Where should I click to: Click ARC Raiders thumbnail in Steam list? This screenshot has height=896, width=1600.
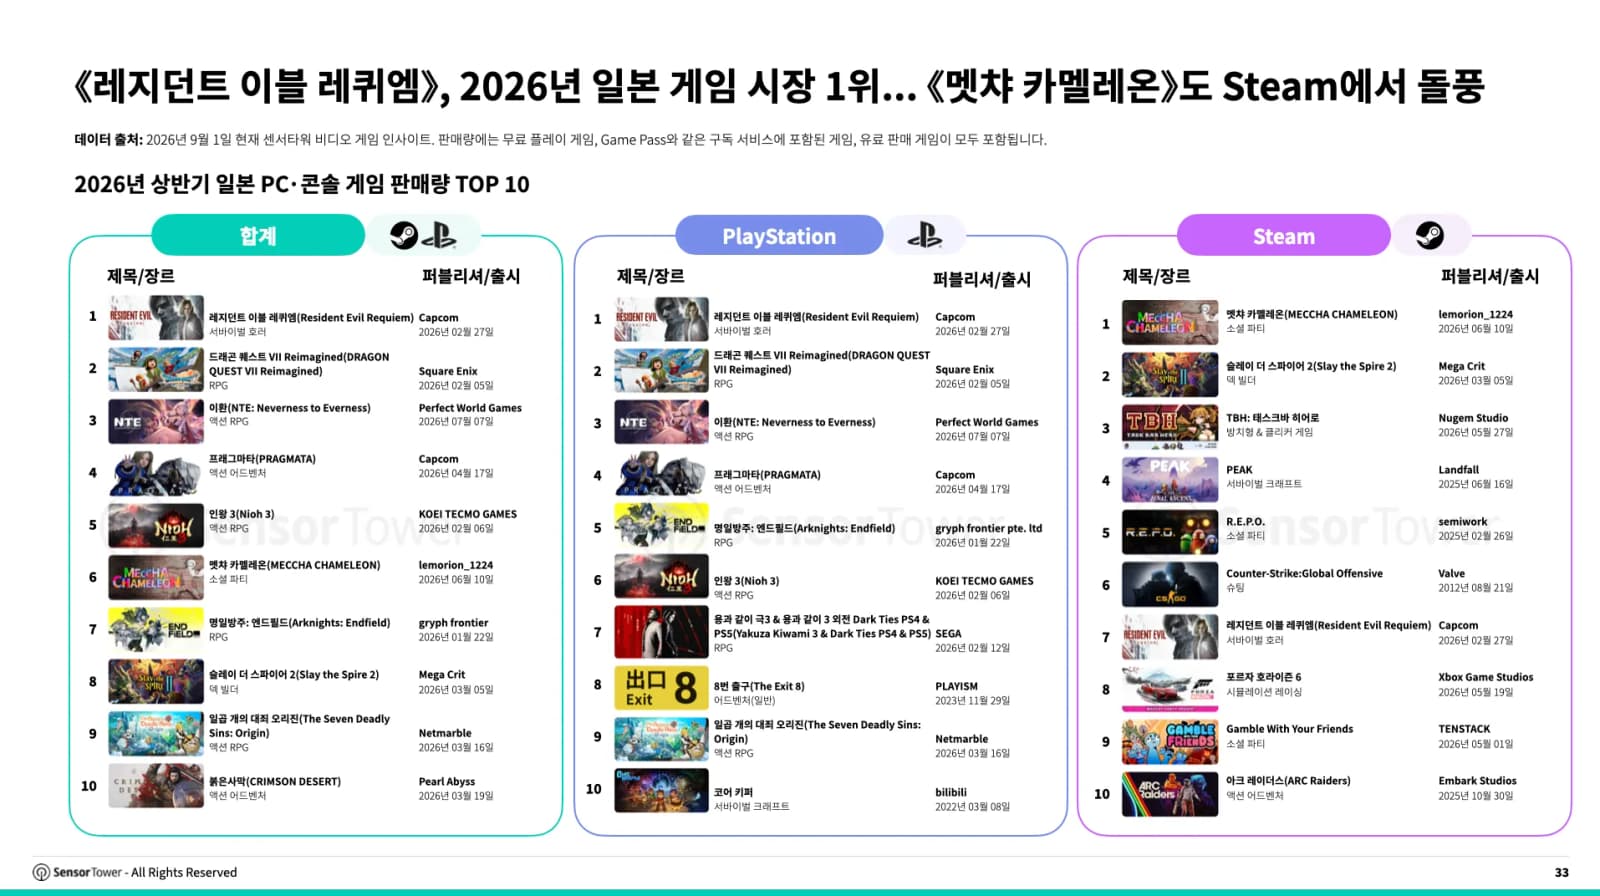click(1170, 794)
